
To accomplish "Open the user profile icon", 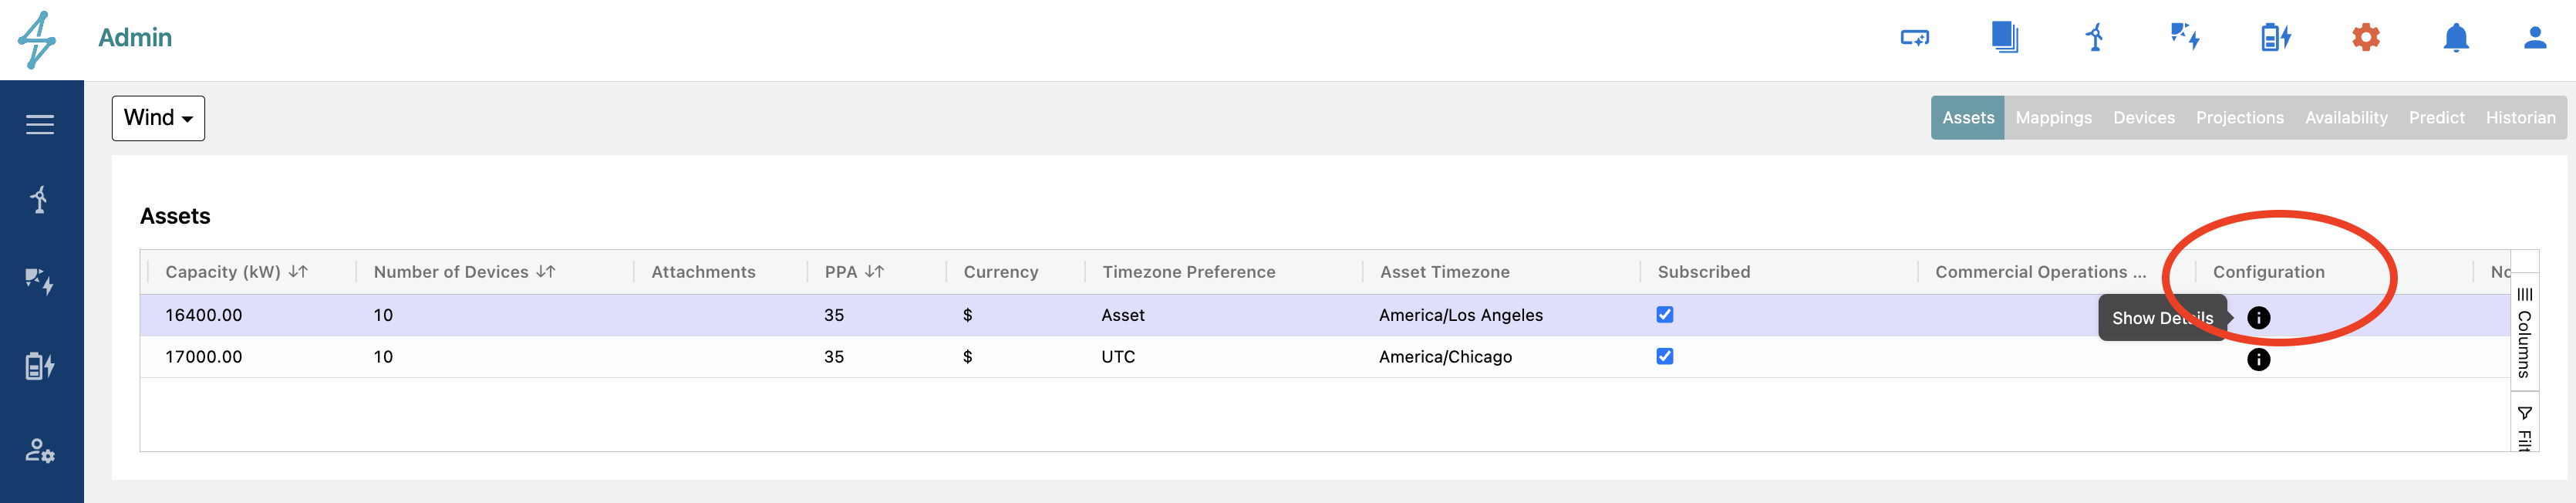I will click(x=2534, y=38).
